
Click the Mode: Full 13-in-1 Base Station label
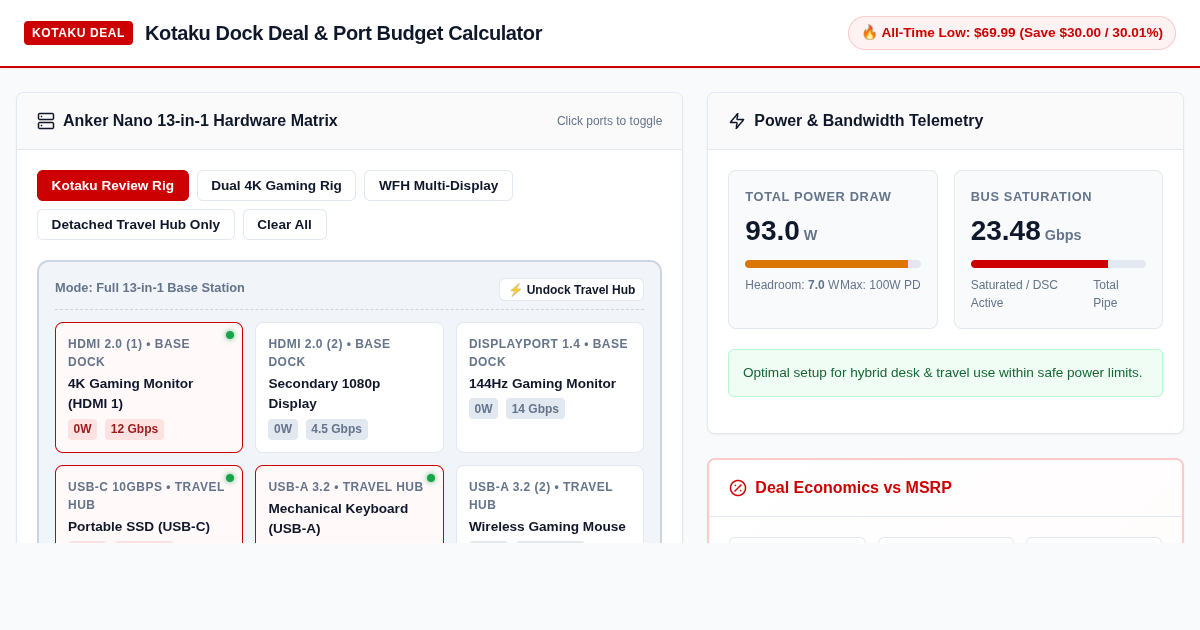coord(150,288)
